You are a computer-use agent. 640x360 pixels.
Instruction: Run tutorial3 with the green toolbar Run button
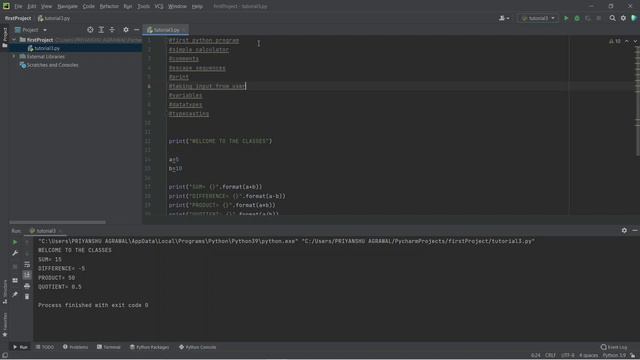click(566, 18)
